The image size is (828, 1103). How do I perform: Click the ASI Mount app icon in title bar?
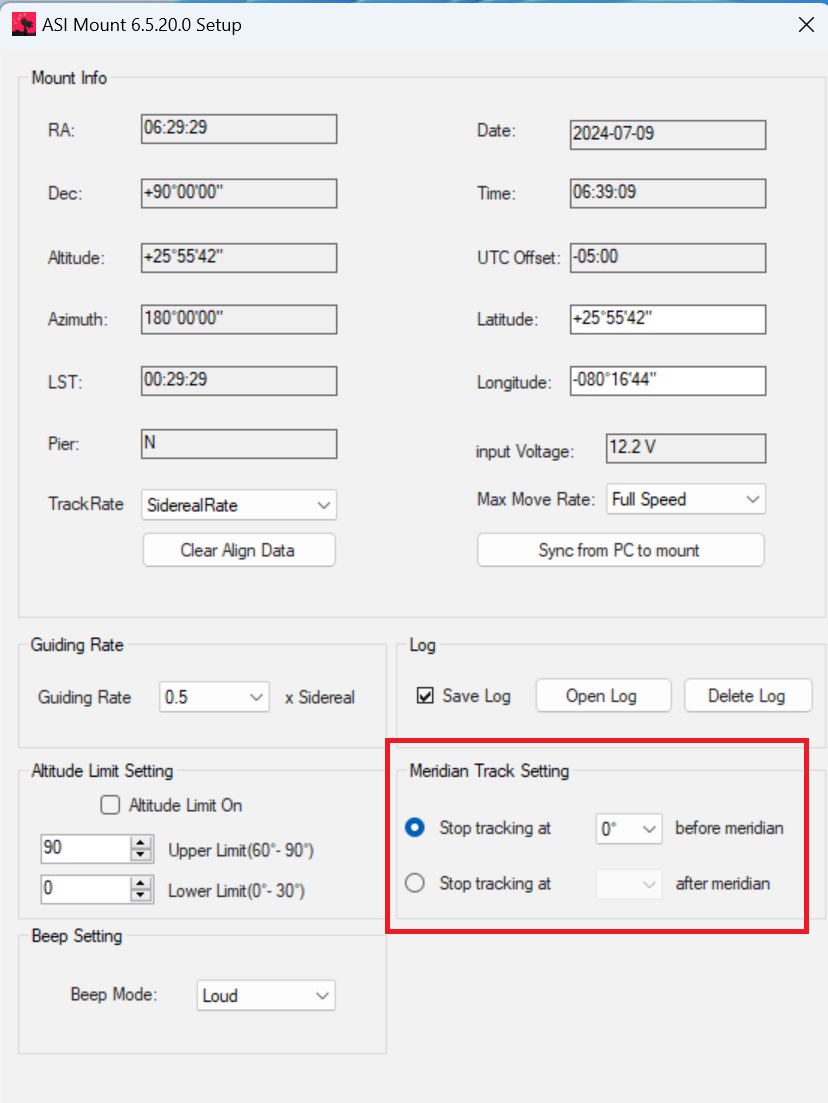[x=24, y=25]
